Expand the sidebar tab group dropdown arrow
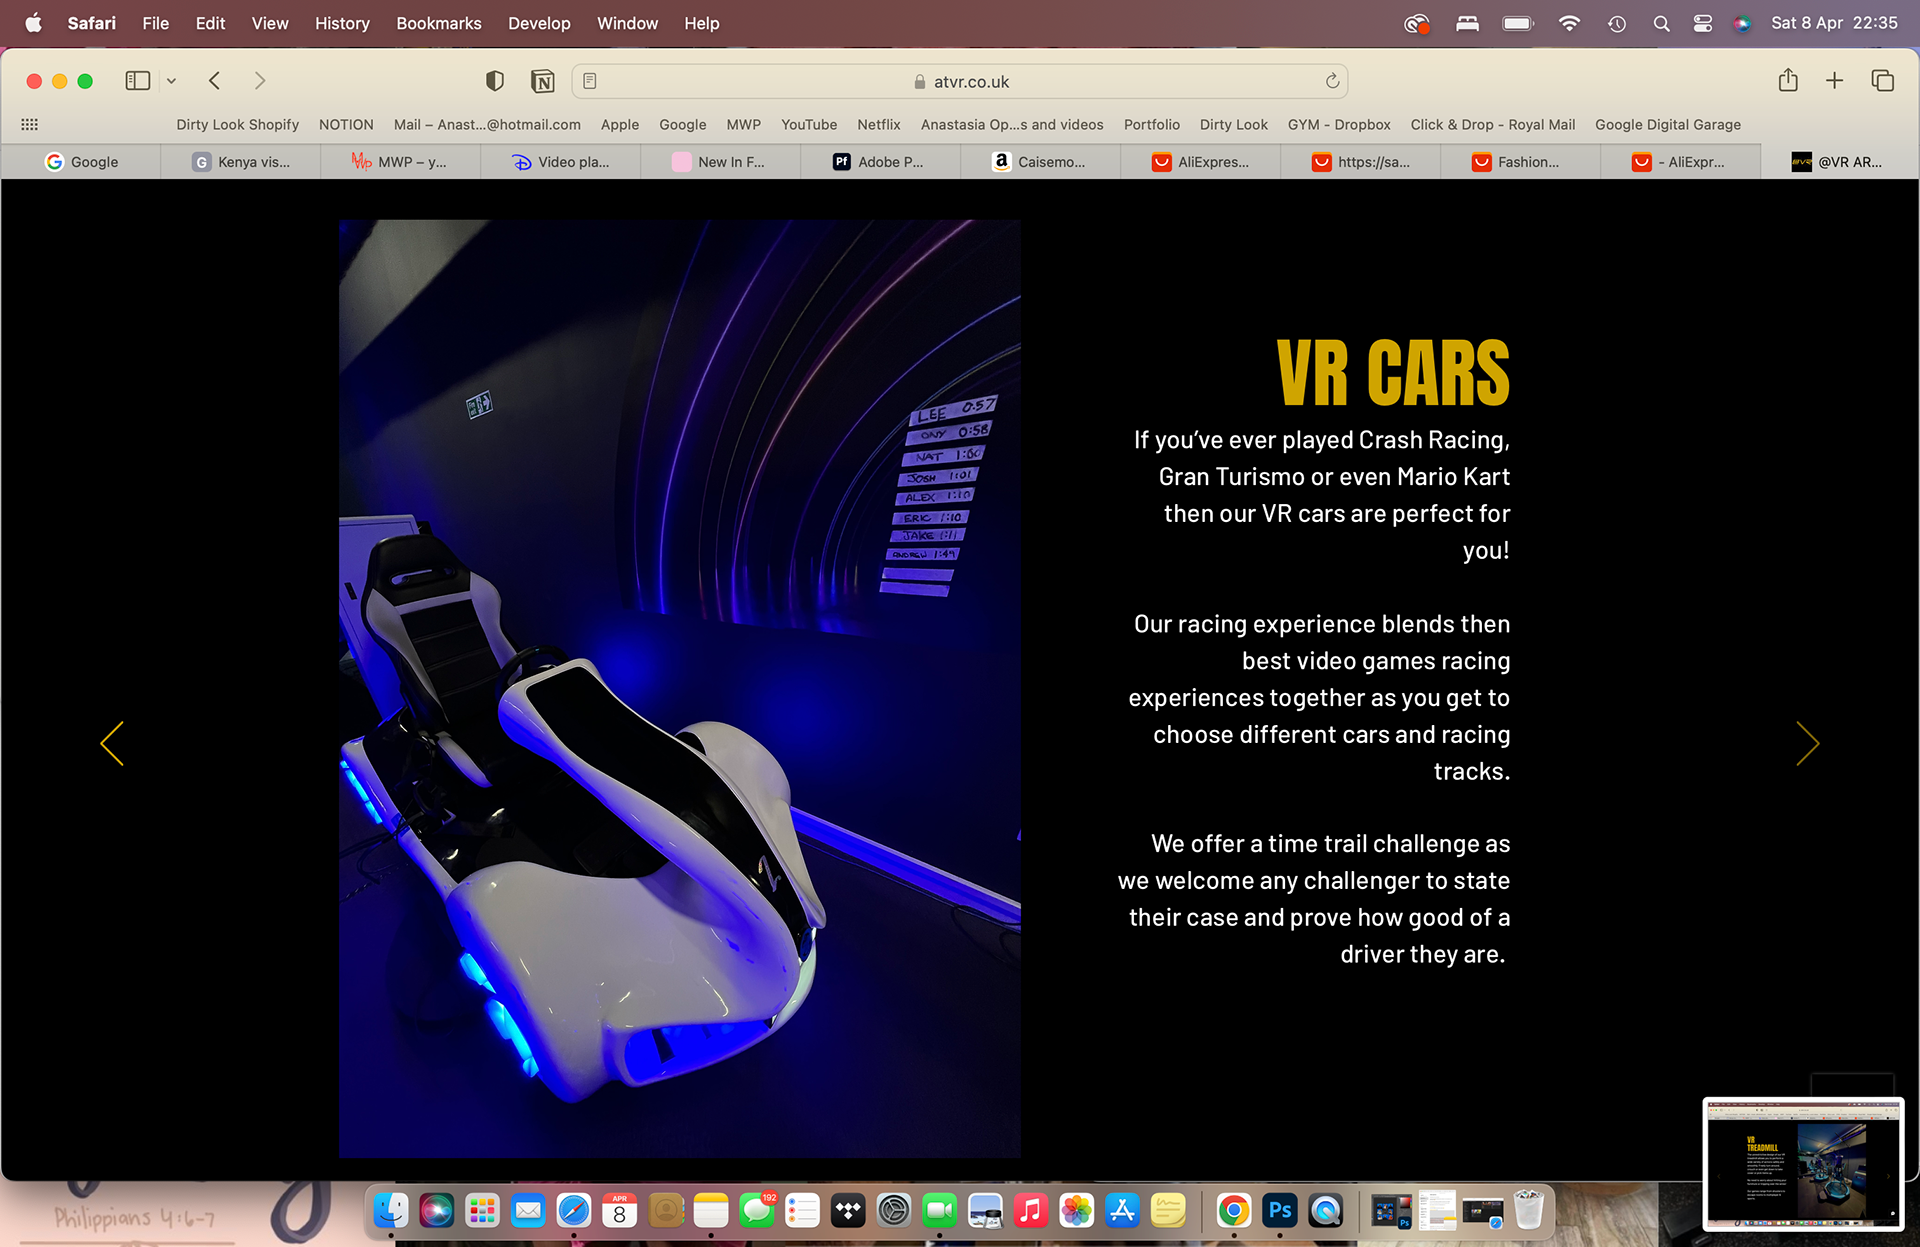This screenshot has width=1920, height=1247. pyautogui.click(x=172, y=81)
